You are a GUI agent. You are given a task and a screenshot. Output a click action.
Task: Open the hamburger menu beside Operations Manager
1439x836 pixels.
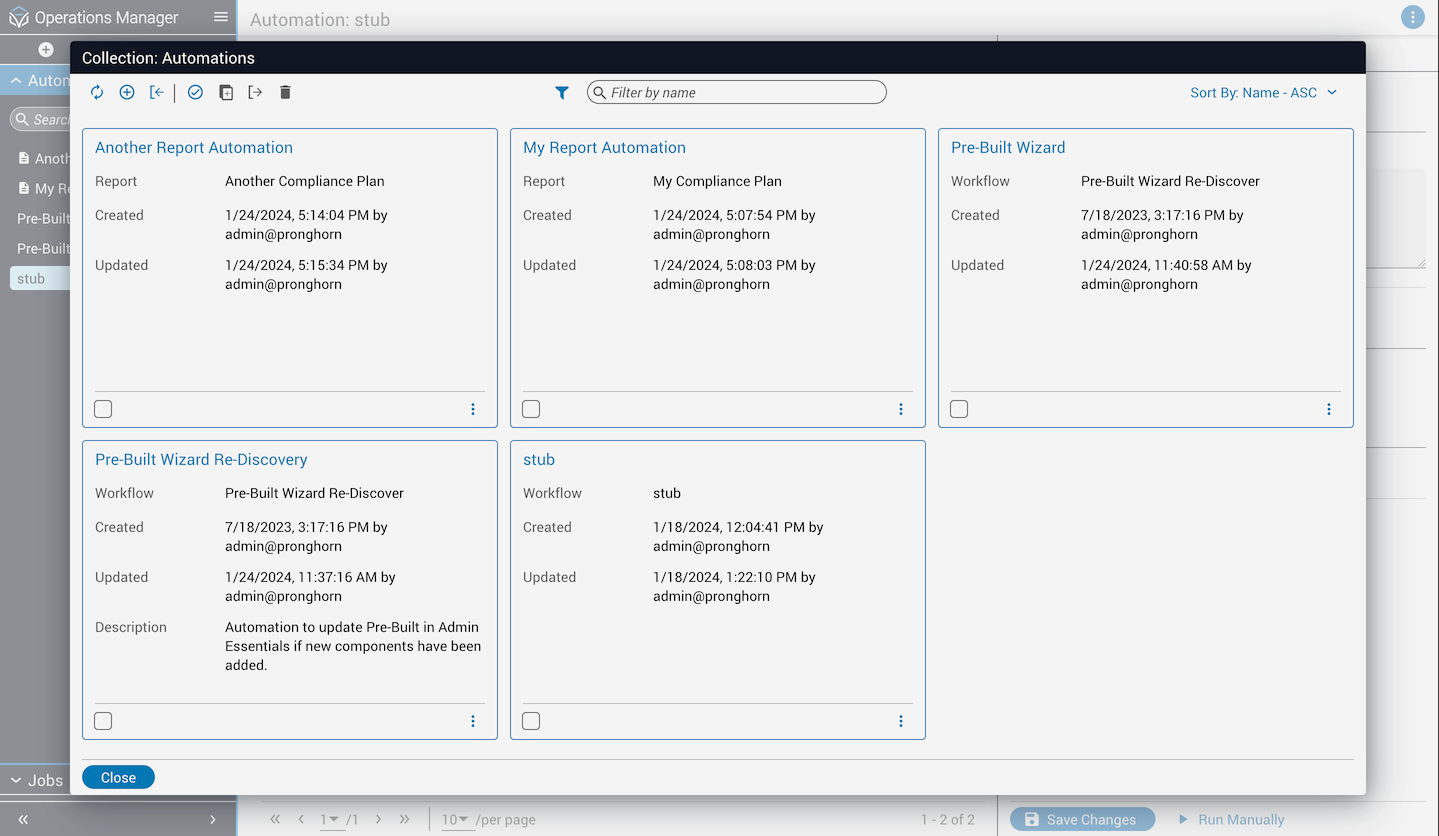pos(221,17)
